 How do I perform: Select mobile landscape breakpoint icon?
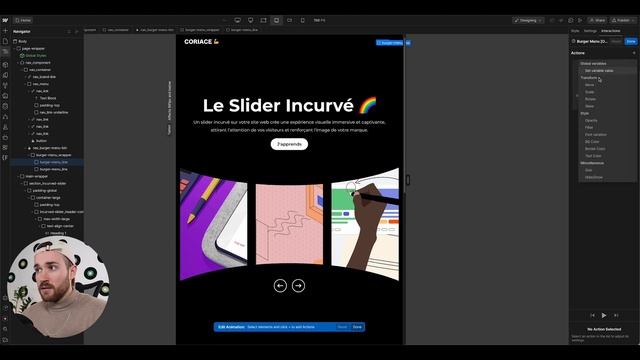click(289, 20)
